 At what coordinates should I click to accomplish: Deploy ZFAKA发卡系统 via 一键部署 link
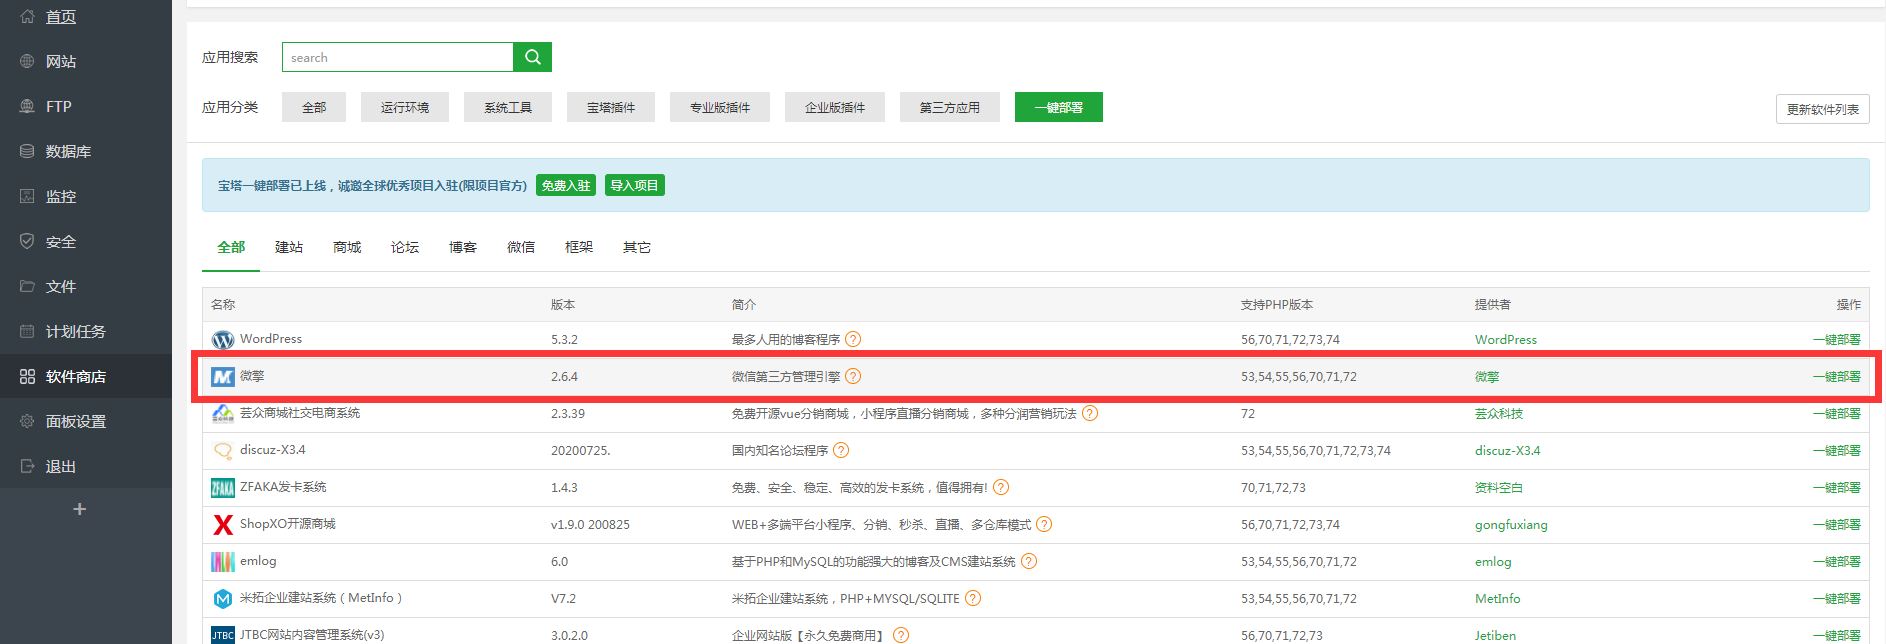pyautogui.click(x=1837, y=488)
